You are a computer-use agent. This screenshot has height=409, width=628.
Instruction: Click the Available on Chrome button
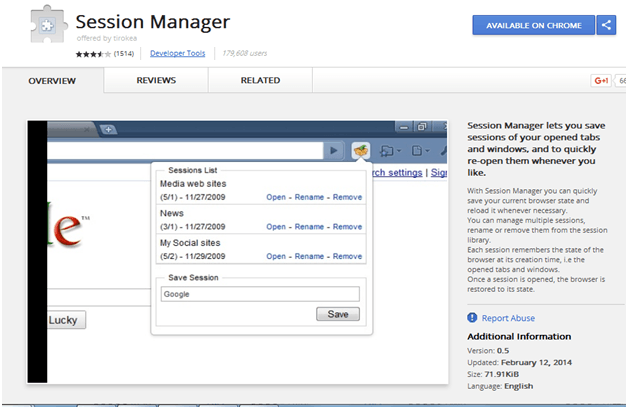pyautogui.click(x=533, y=25)
